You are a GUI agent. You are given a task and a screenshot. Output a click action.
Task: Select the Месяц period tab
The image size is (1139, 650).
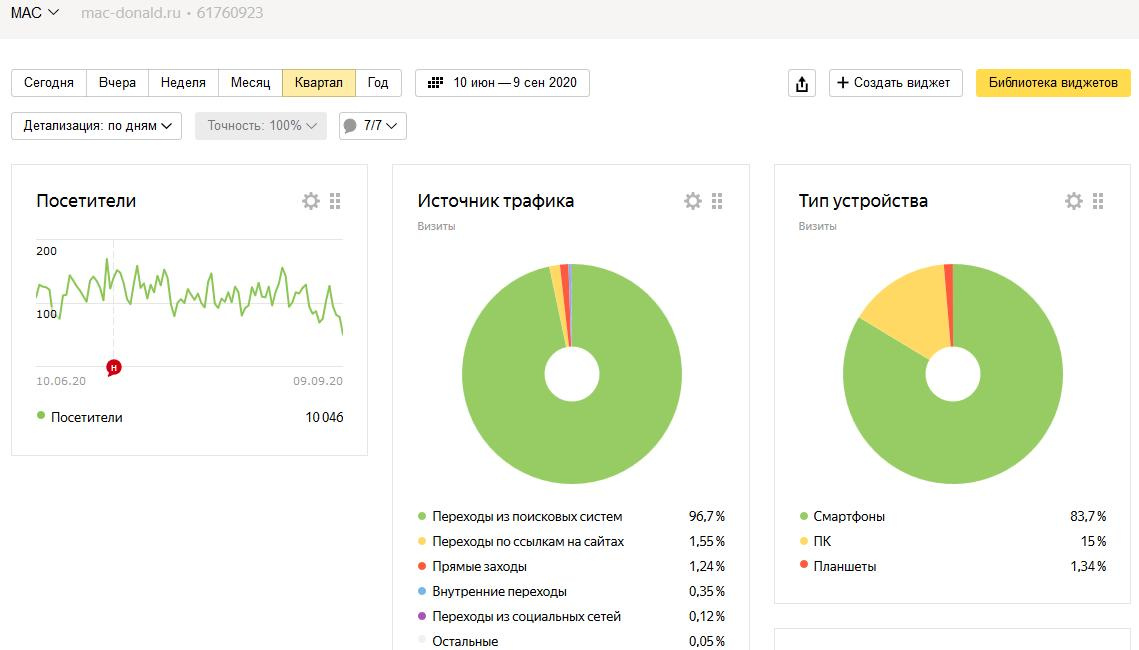(251, 83)
